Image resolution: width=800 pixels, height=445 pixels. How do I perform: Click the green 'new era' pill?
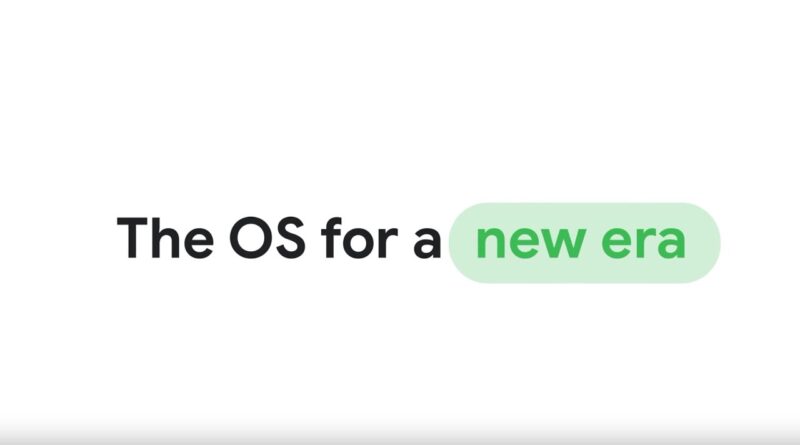point(584,243)
